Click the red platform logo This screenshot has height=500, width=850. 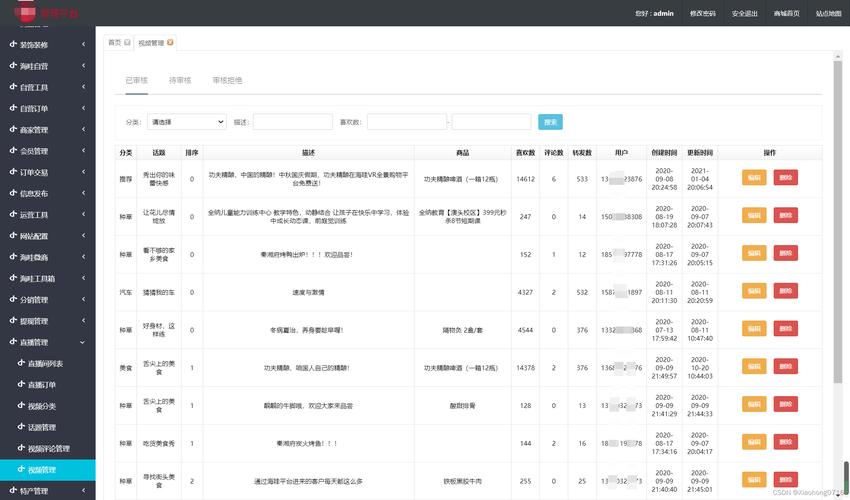click(x=25, y=11)
